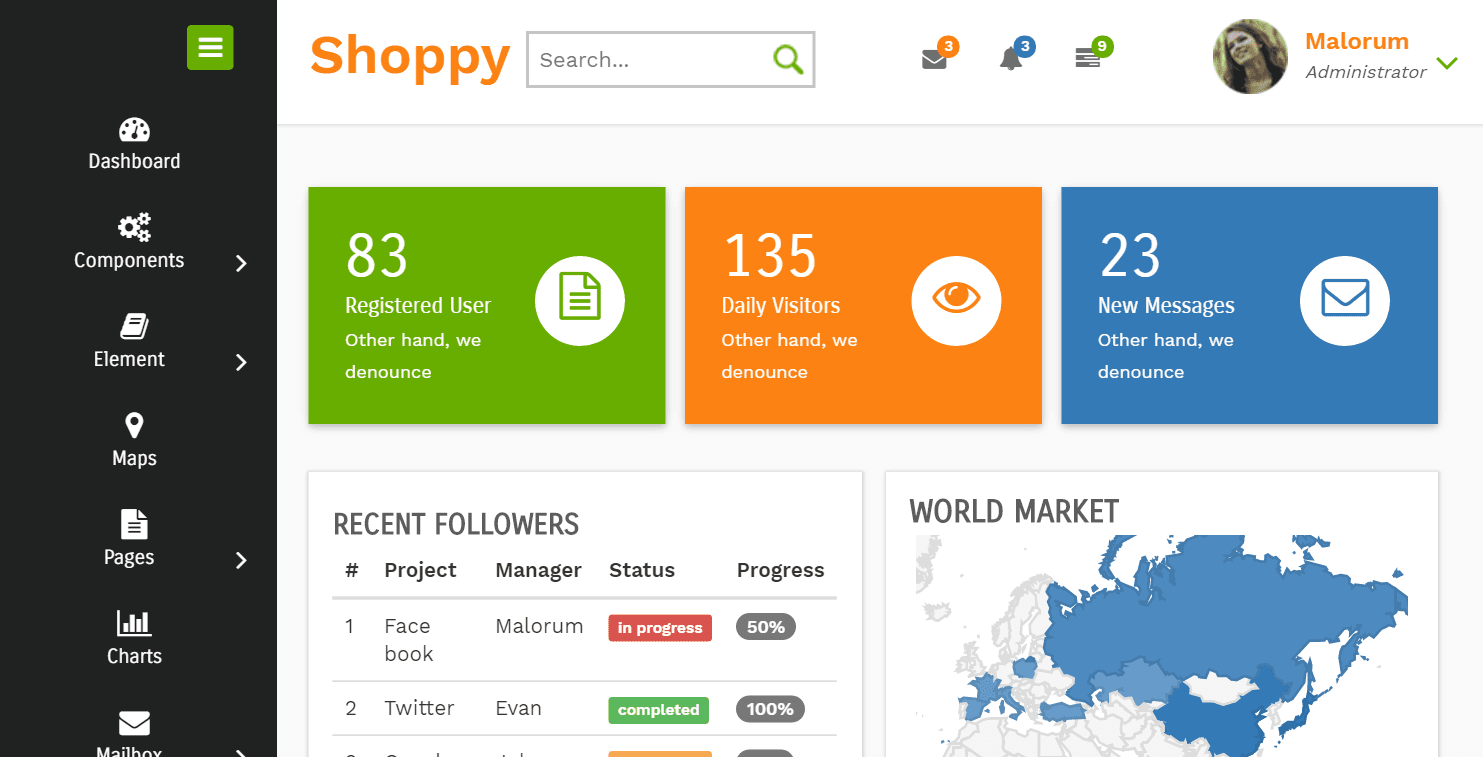Check messages via the envelope icon with badge 3

point(934,59)
